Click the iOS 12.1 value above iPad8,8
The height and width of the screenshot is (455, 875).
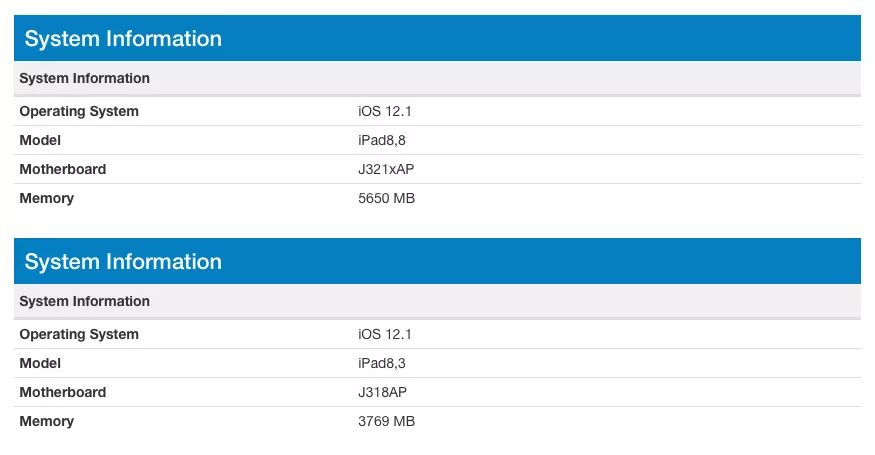coord(384,111)
